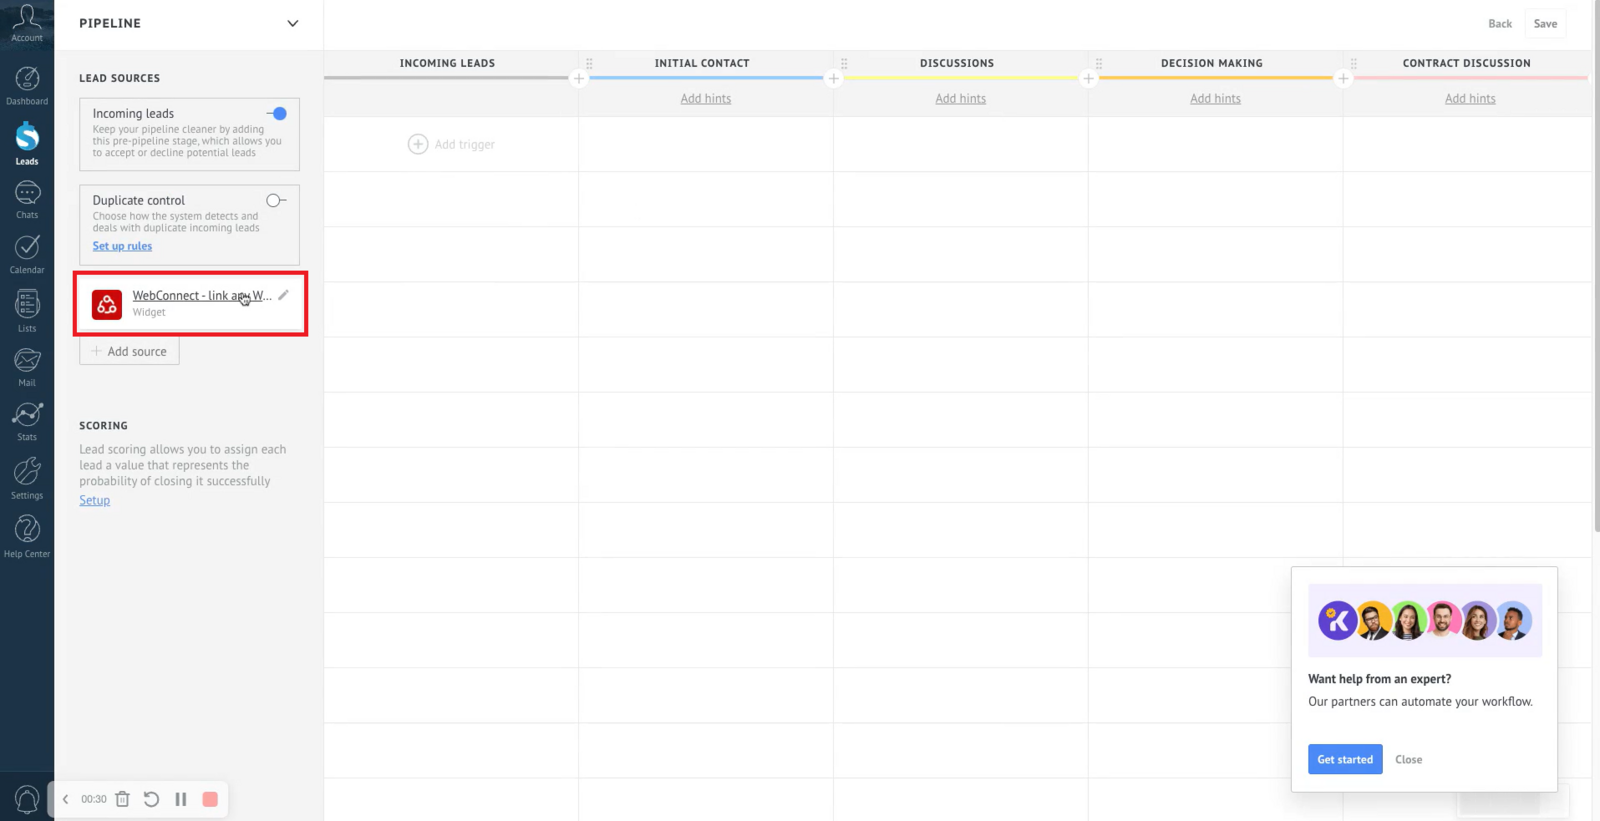Insert a stage after Incoming Leads with plus
The width and height of the screenshot is (1600, 821).
coord(578,79)
